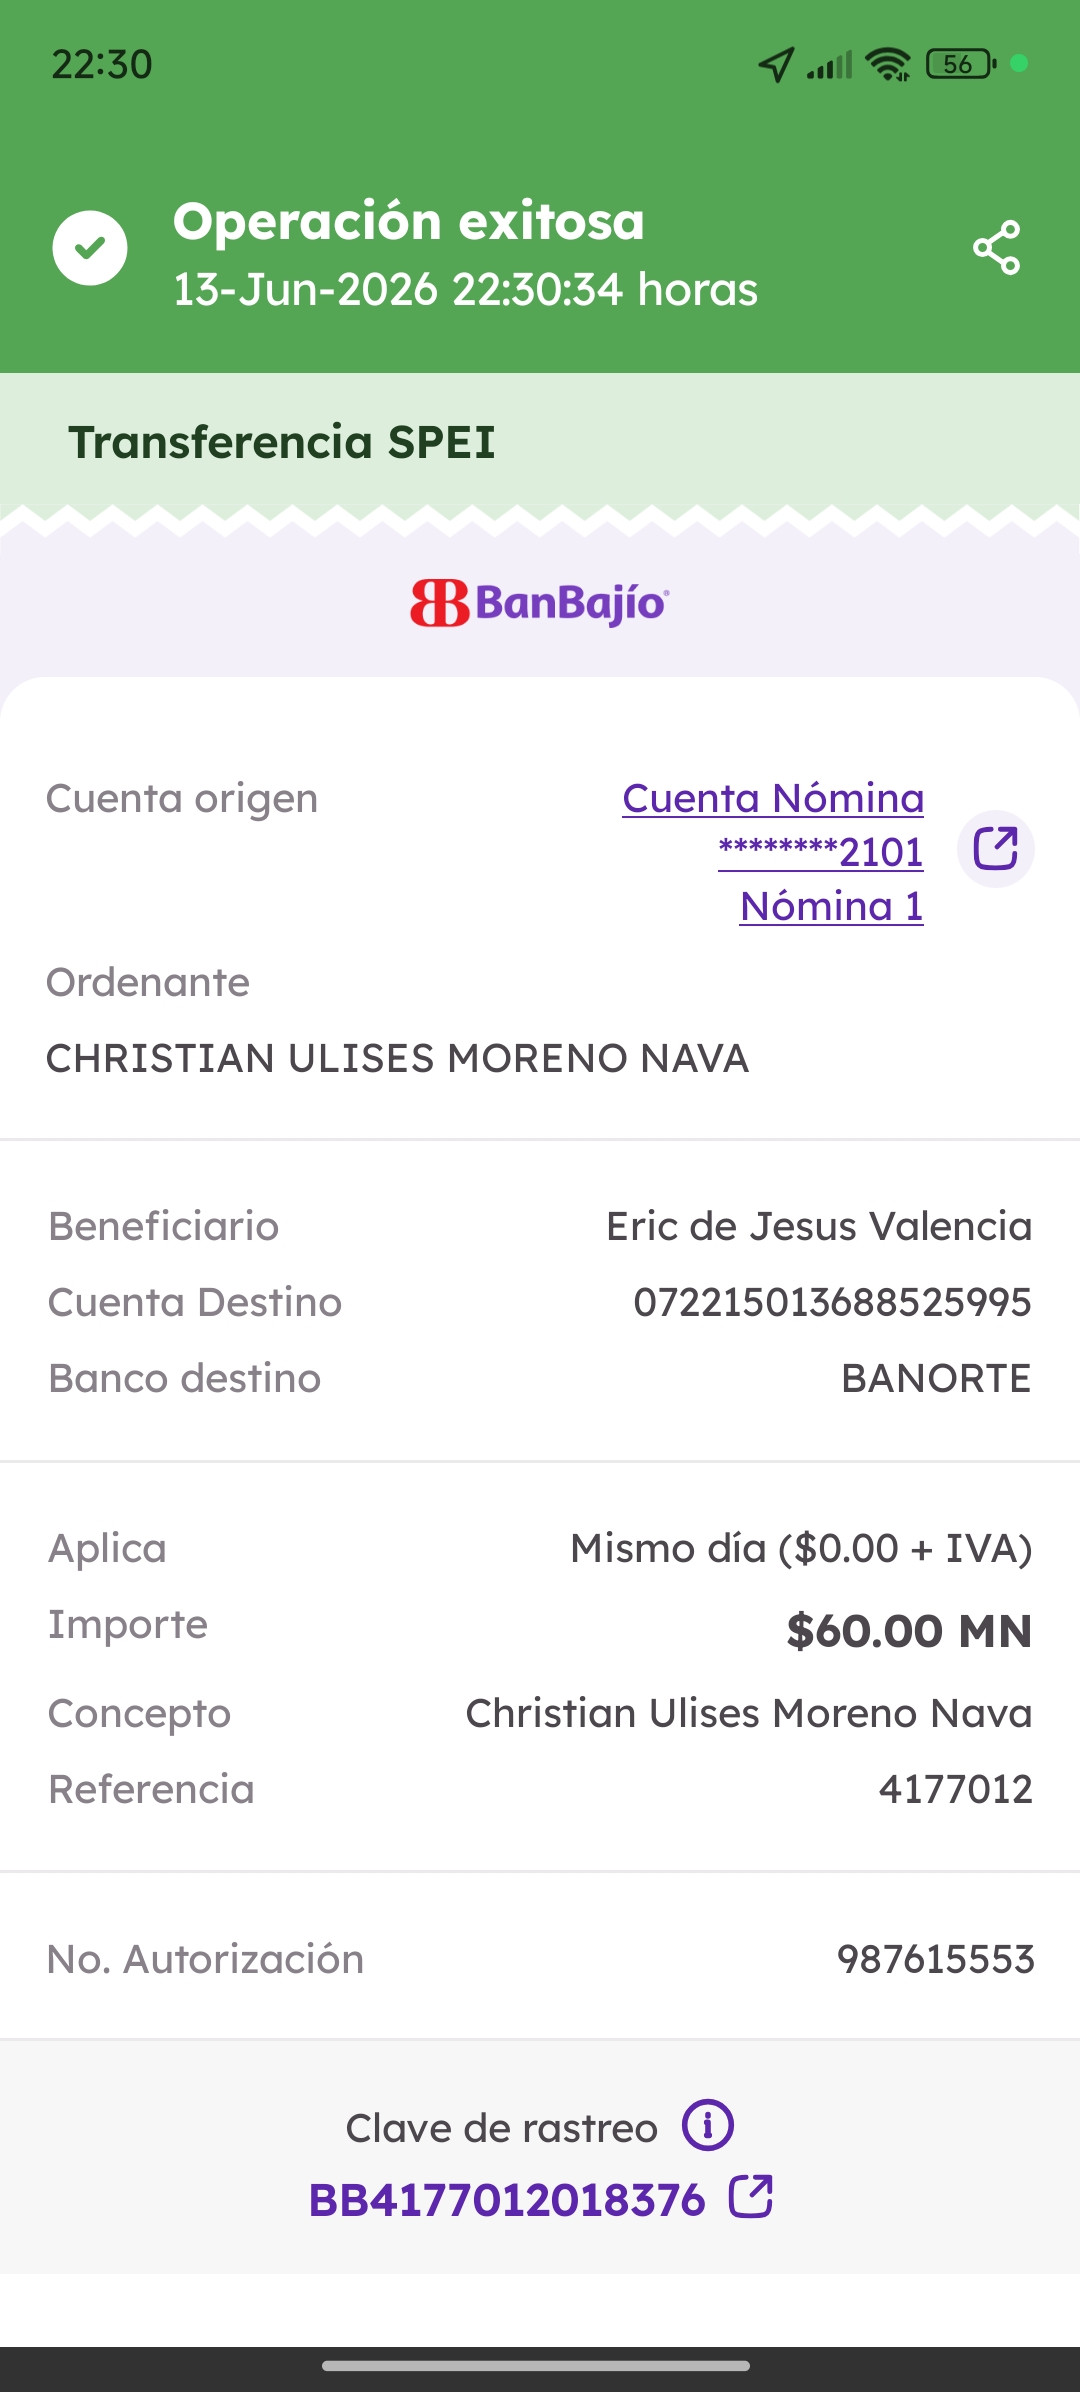Open the Cuenta Nómina link
Screen dimensions: 1080x2392
(x=773, y=798)
